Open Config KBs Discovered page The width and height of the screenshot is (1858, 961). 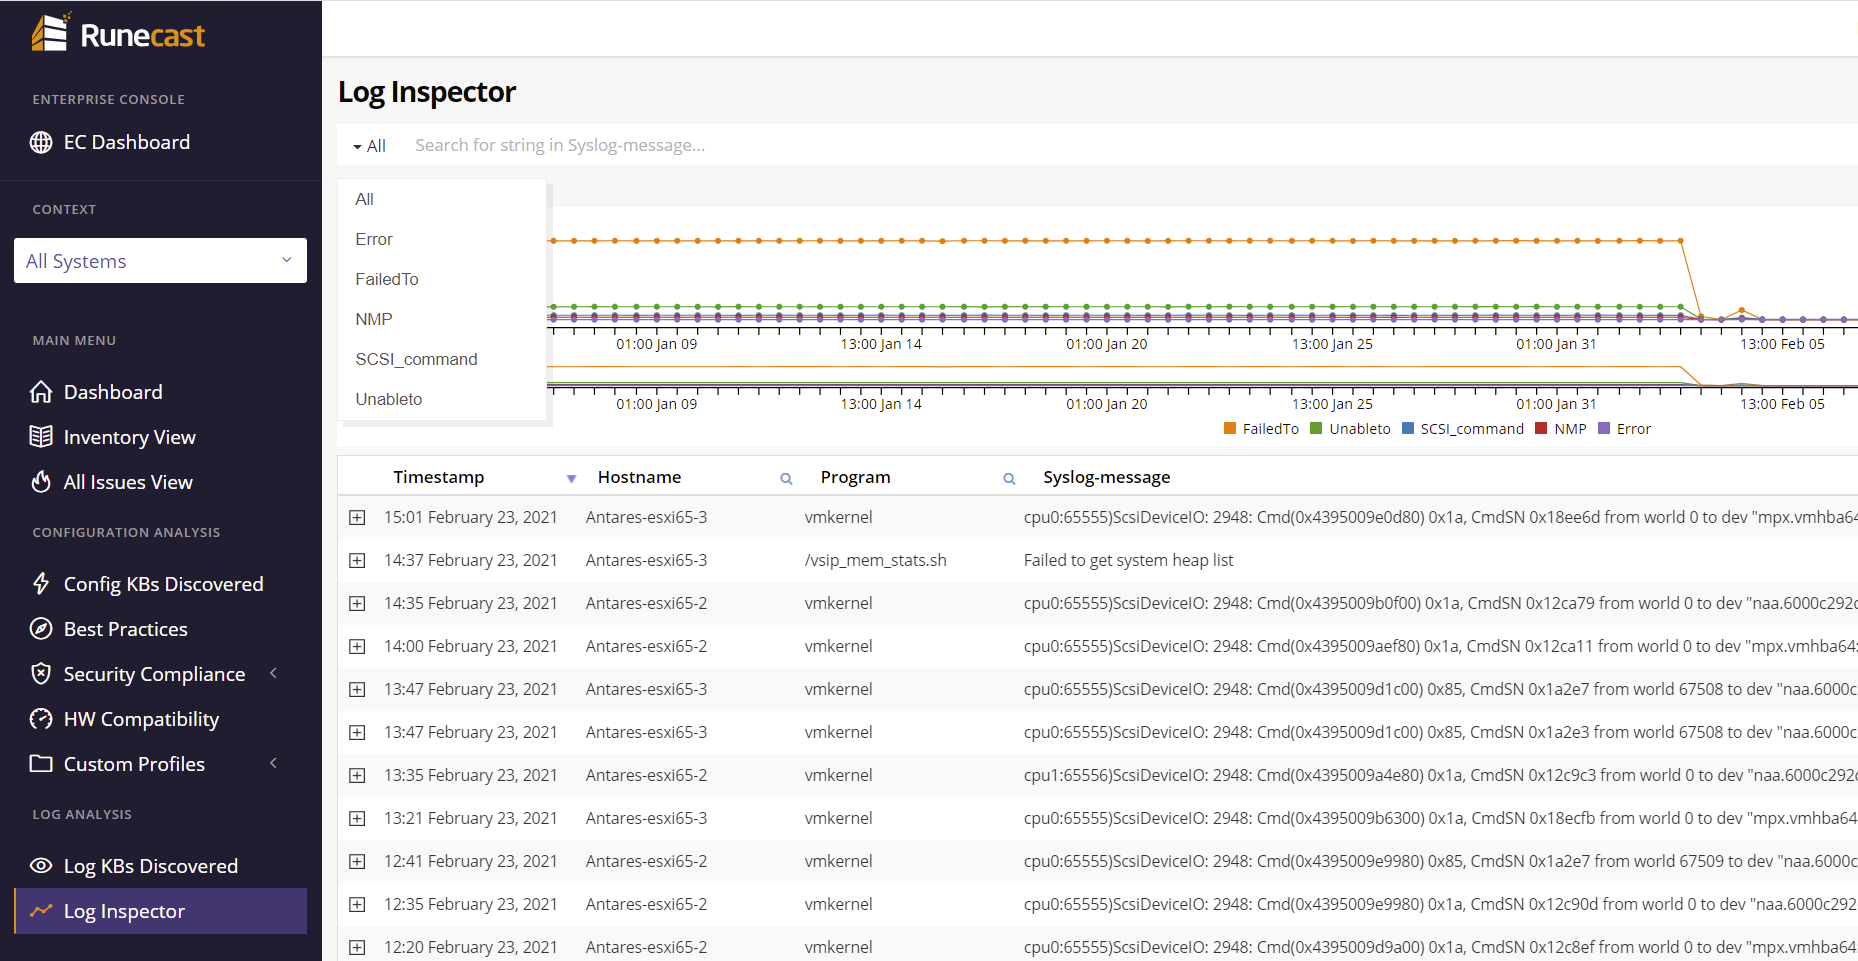(x=163, y=584)
